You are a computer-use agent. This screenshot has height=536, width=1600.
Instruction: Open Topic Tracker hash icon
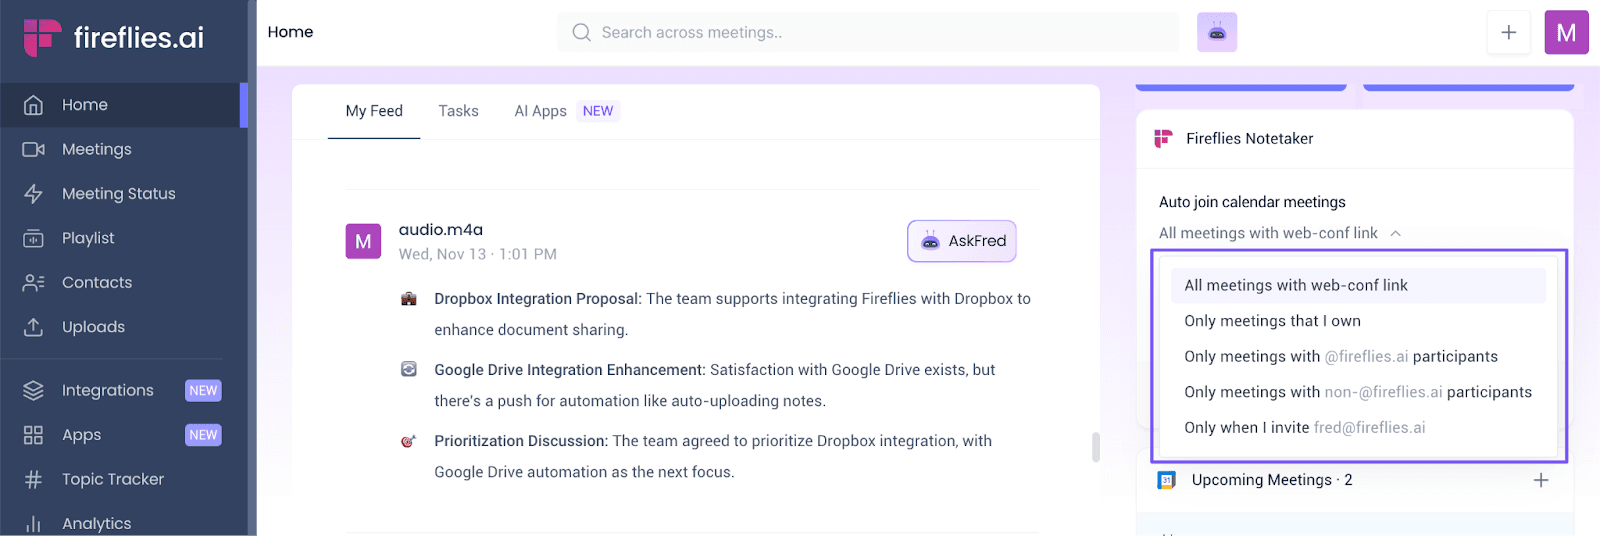pyautogui.click(x=33, y=479)
